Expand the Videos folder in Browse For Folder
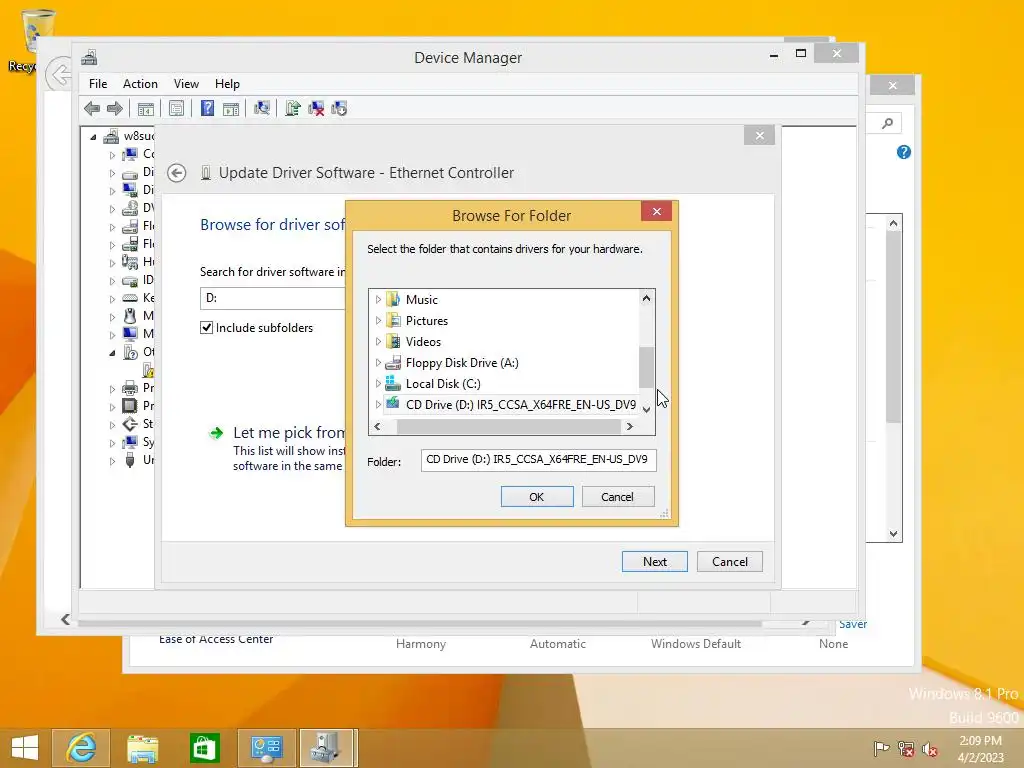The width and height of the screenshot is (1024, 768). [378, 342]
